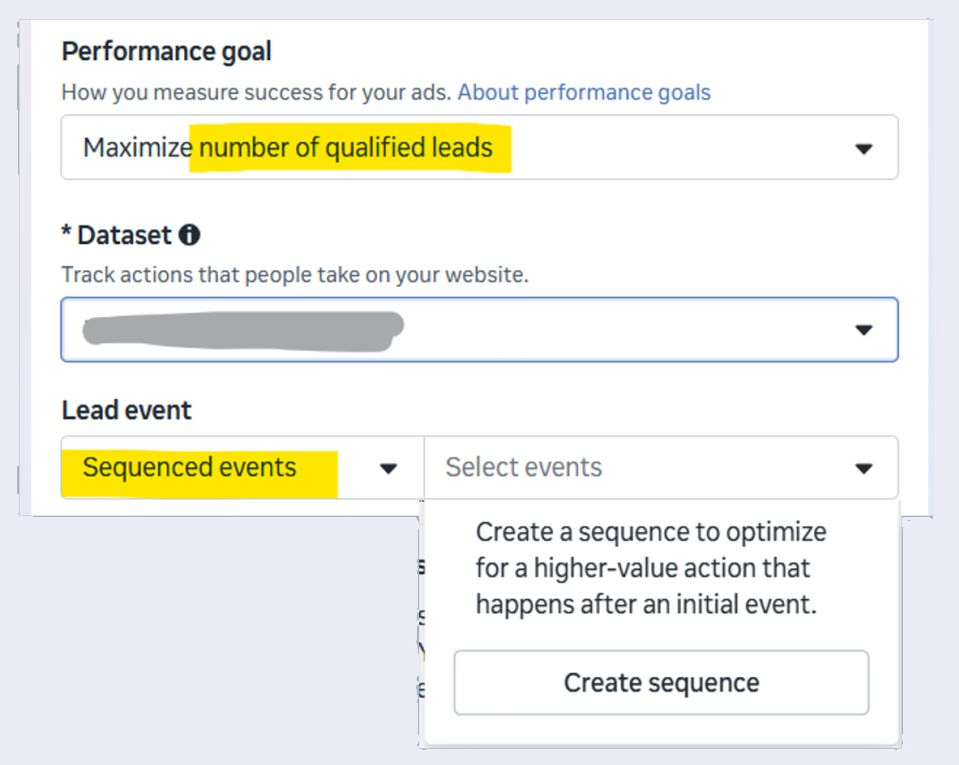Click the Dataset field label
Viewport: 959px width, 765px height.
tap(124, 235)
